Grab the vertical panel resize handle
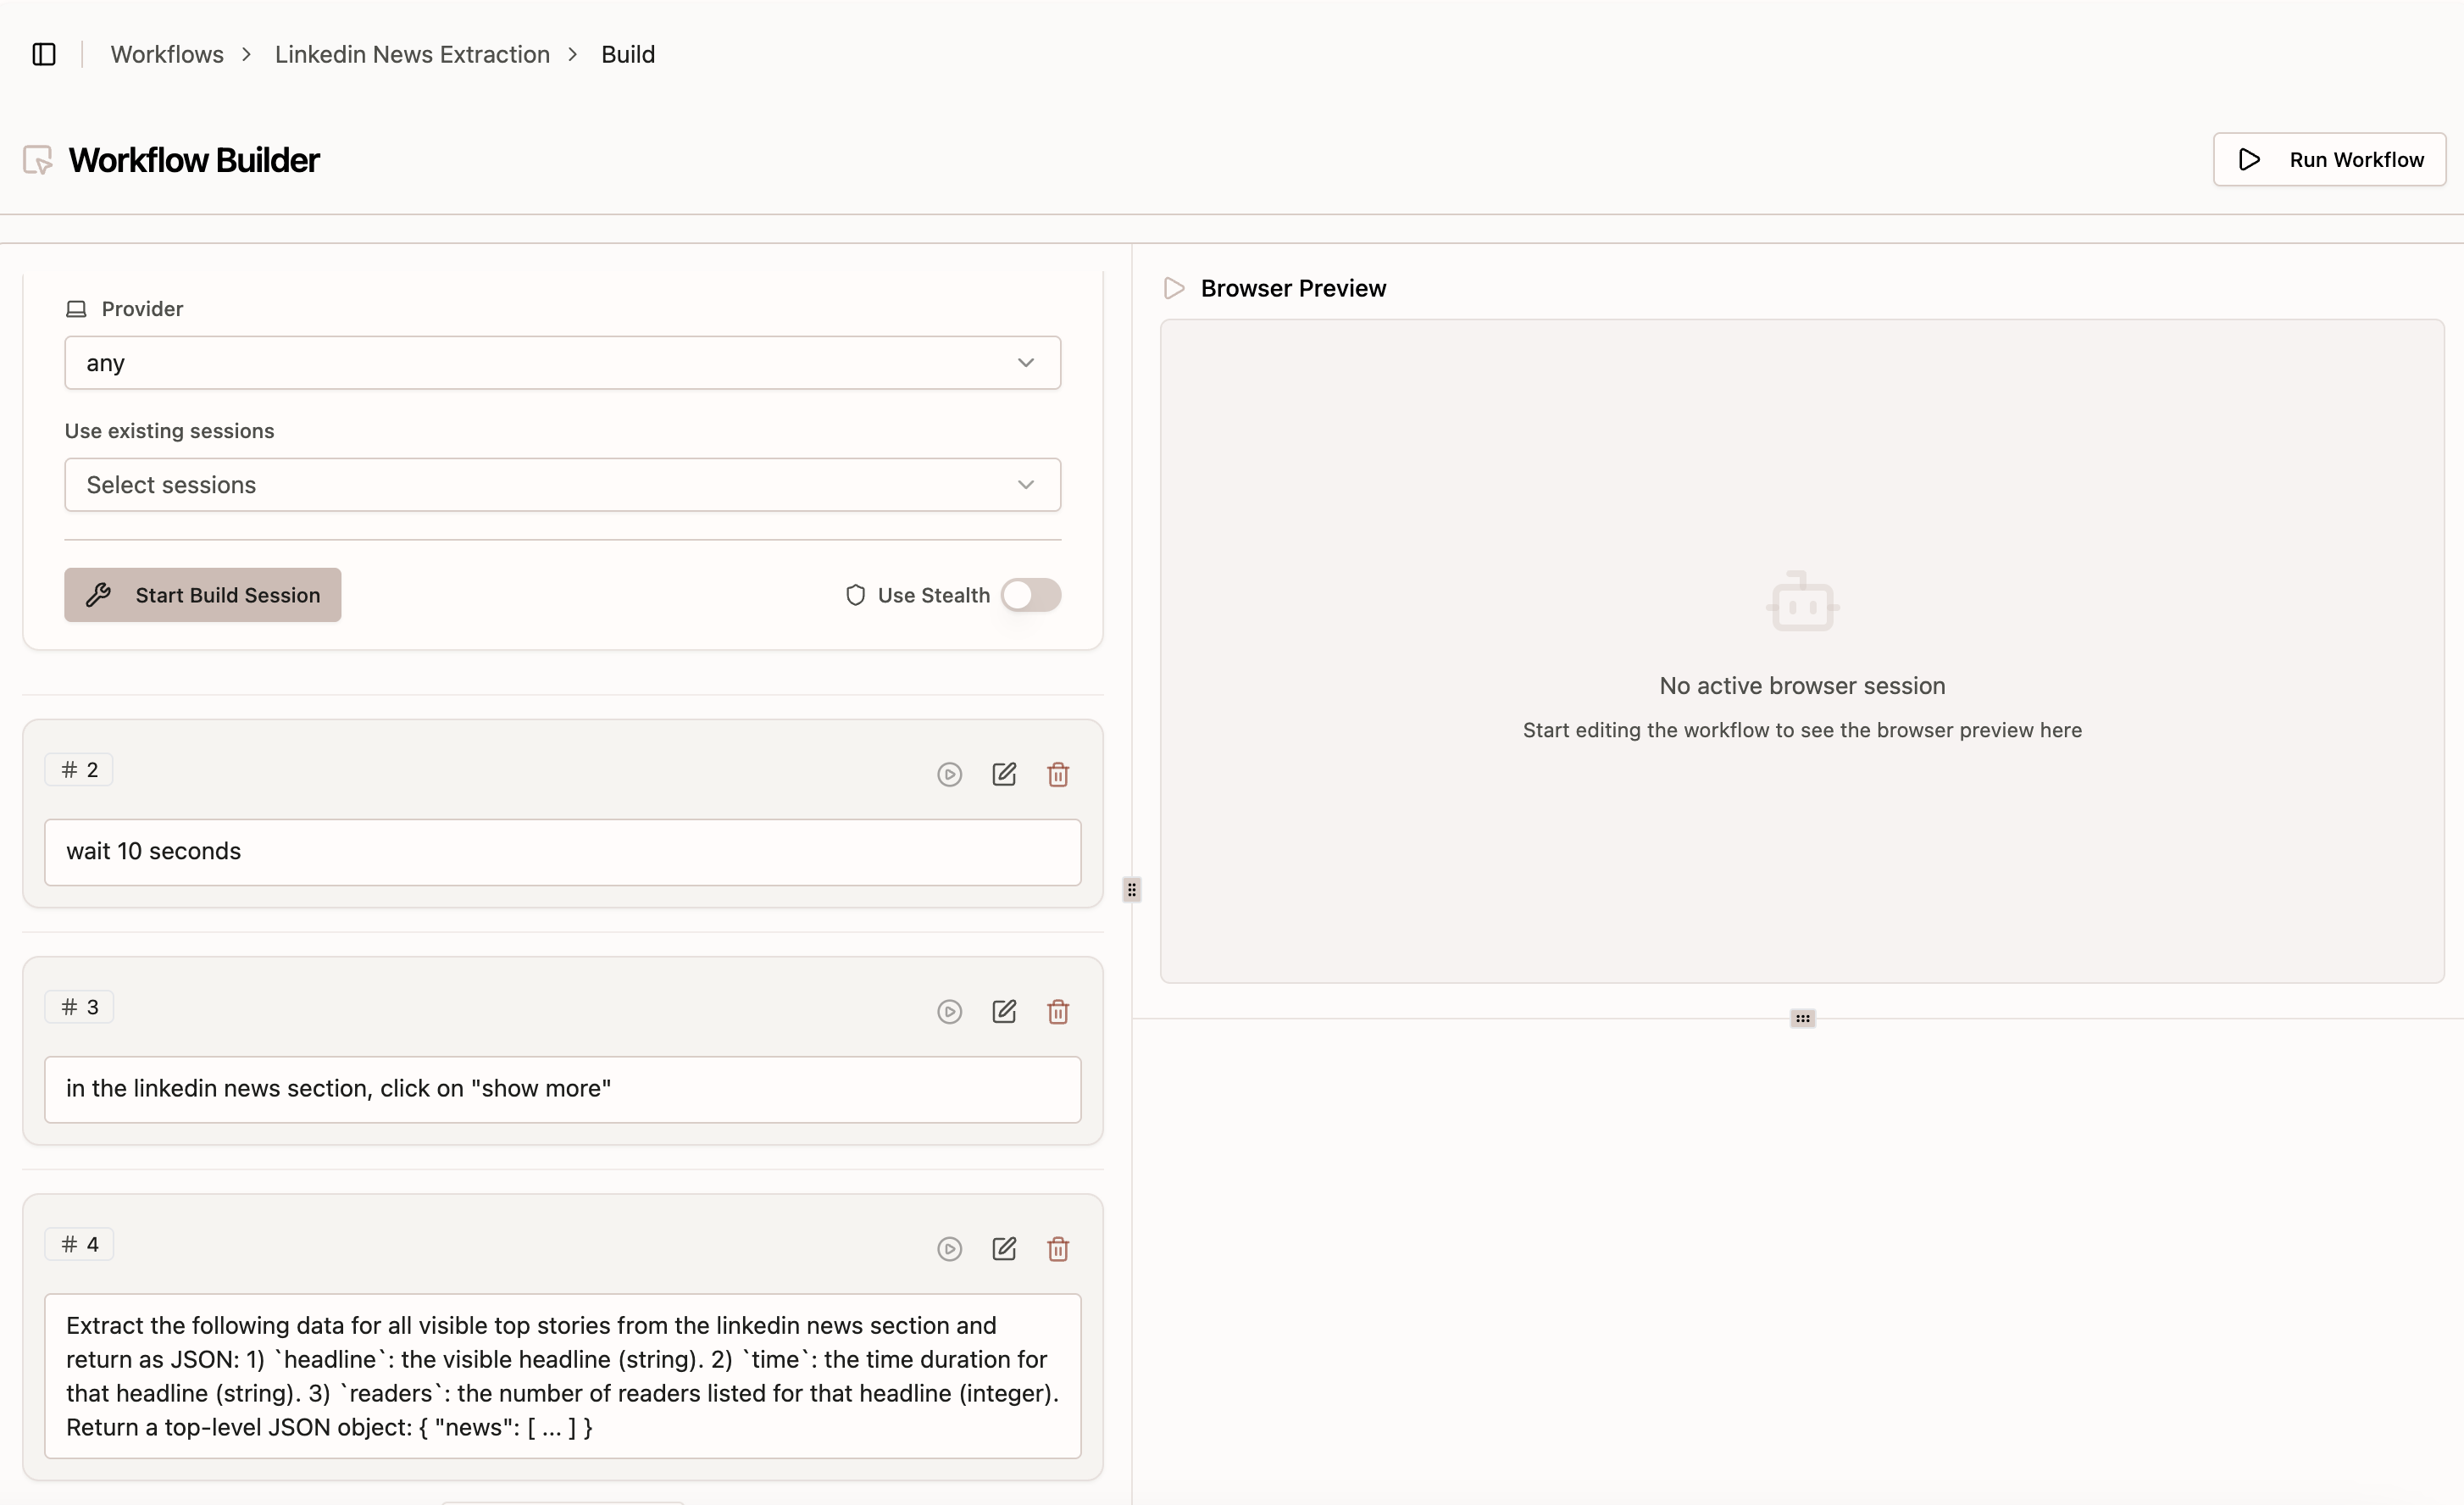The height and width of the screenshot is (1505, 2464). (x=1131, y=890)
